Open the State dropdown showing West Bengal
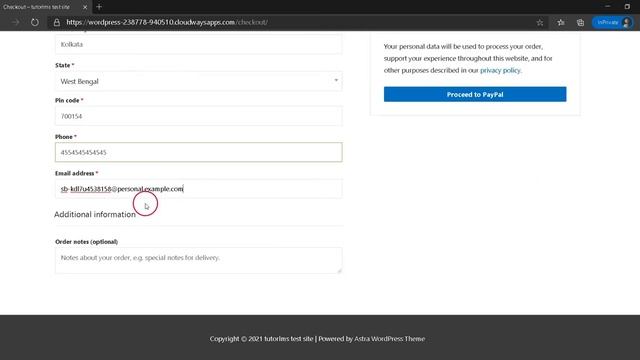 click(199, 81)
